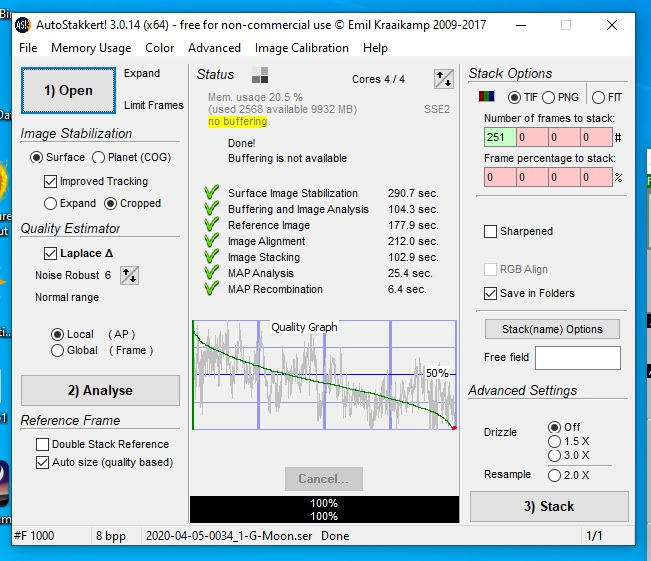This screenshot has height=561, width=651.
Task: Click the yellow 'no buffering' status text
Action: [x=237, y=122]
